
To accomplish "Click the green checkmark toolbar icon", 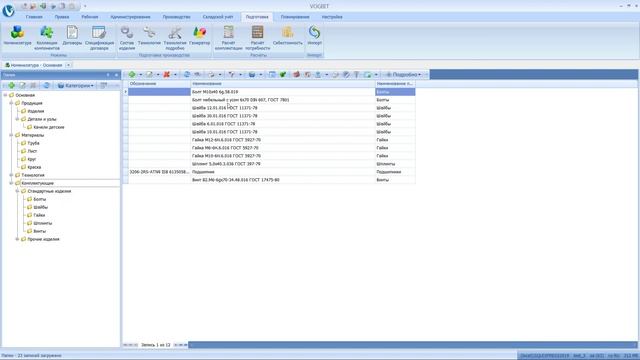I will (x=282, y=74).
